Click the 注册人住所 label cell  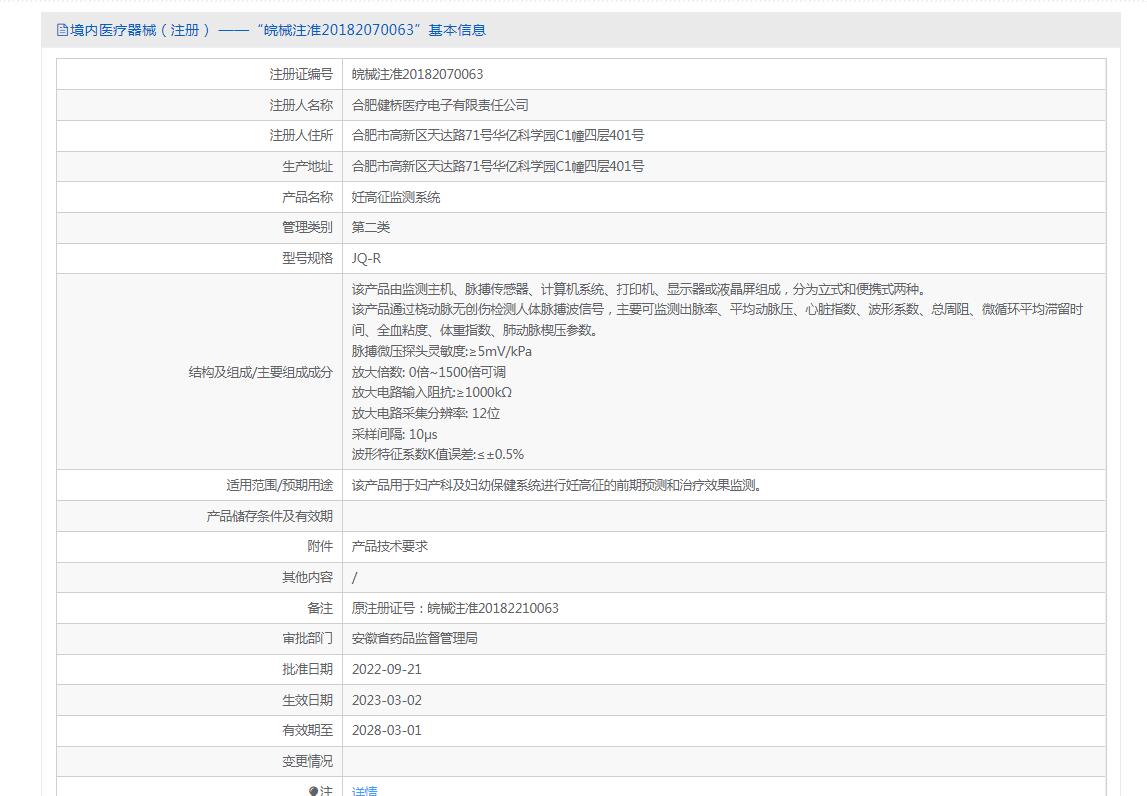(x=301, y=135)
